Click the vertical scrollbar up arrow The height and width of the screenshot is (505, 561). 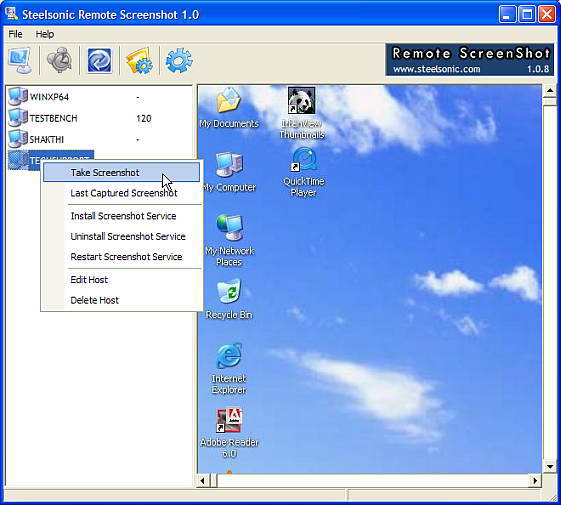550,91
